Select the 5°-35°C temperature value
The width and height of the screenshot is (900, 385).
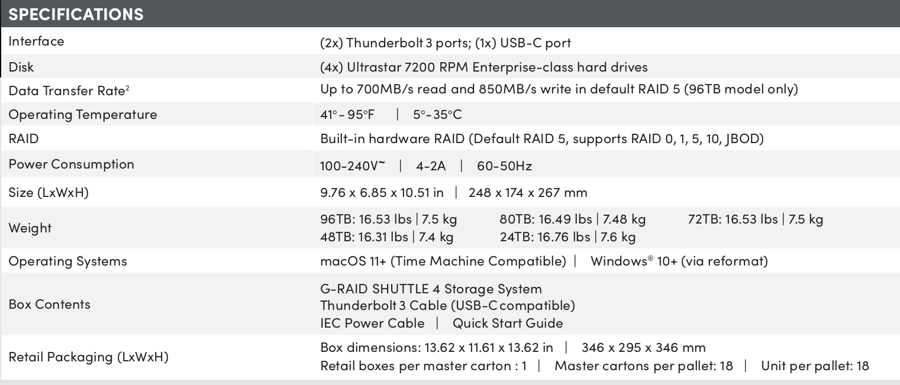click(x=437, y=115)
